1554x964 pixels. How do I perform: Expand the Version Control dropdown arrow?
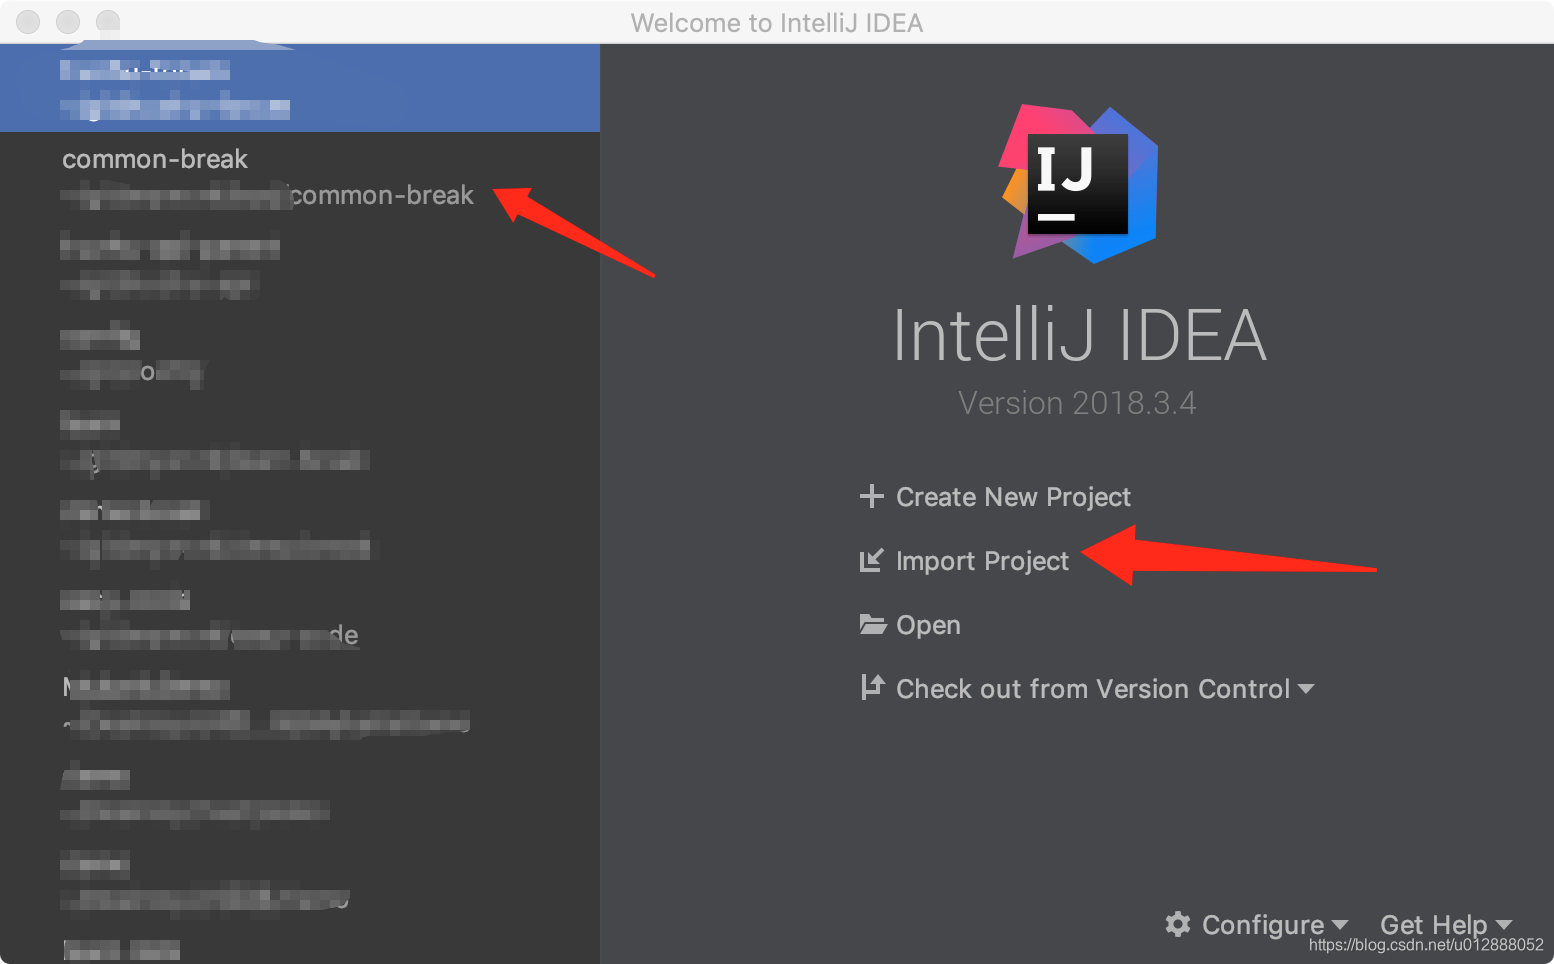pyautogui.click(x=1305, y=689)
